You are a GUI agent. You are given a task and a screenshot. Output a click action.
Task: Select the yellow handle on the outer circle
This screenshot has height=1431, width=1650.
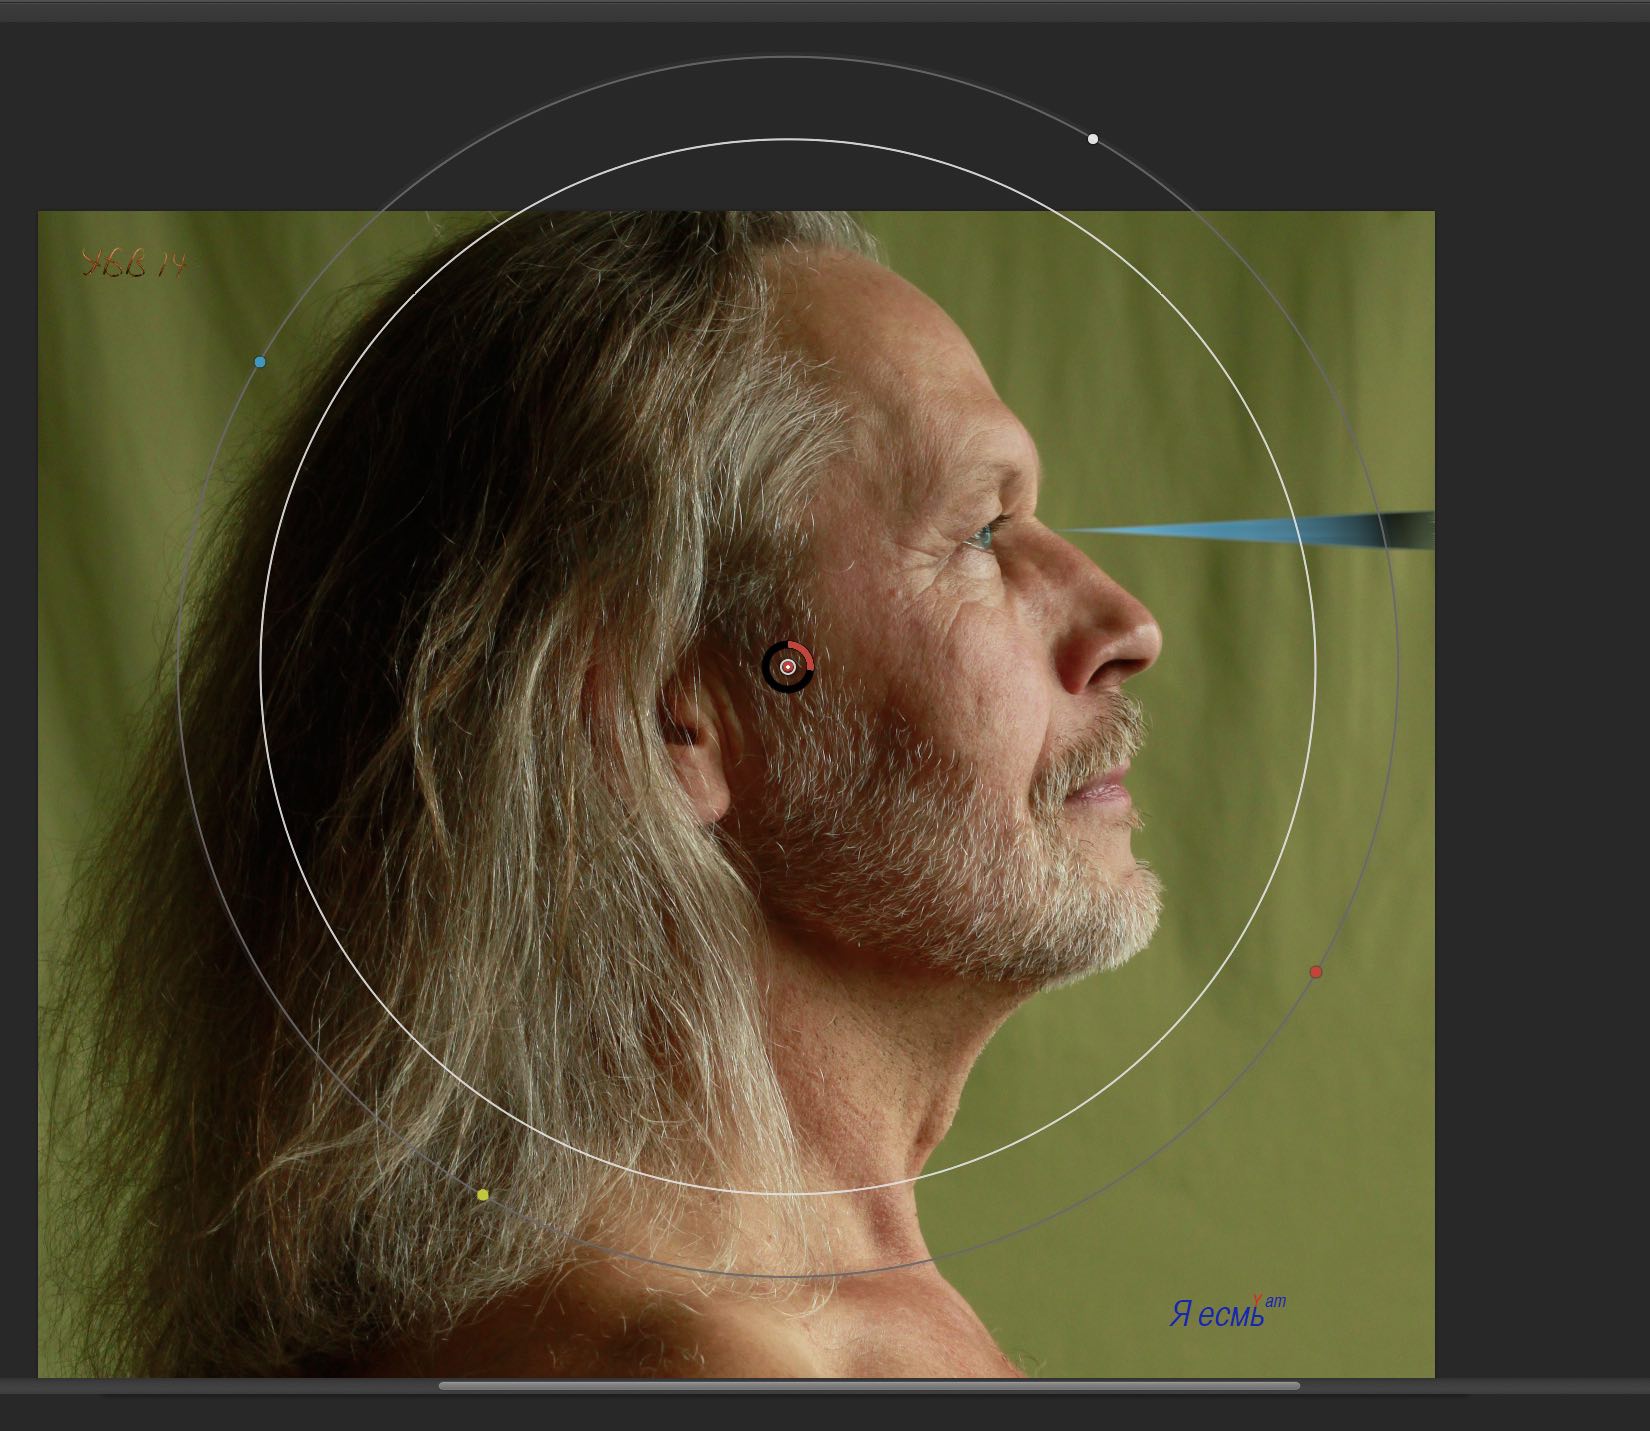(483, 1195)
